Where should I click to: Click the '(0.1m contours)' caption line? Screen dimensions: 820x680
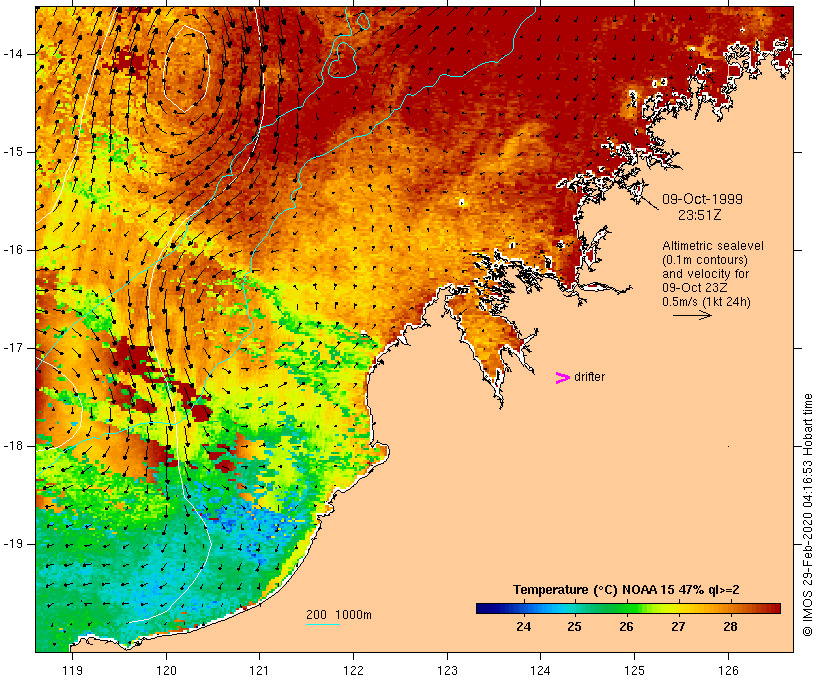pos(705,260)
